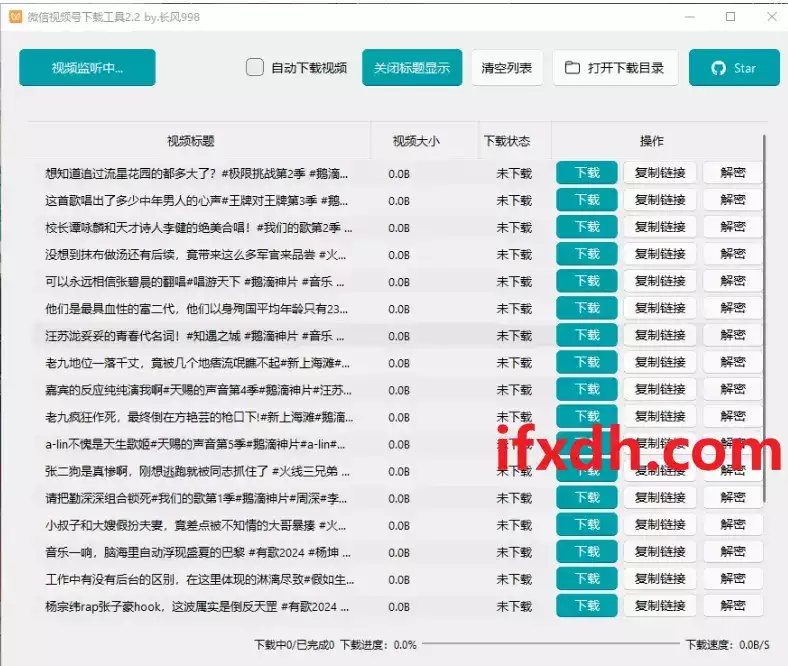Download the 音乐一响 video
This screenshot has height=666, width=788.
click(587, 552)
